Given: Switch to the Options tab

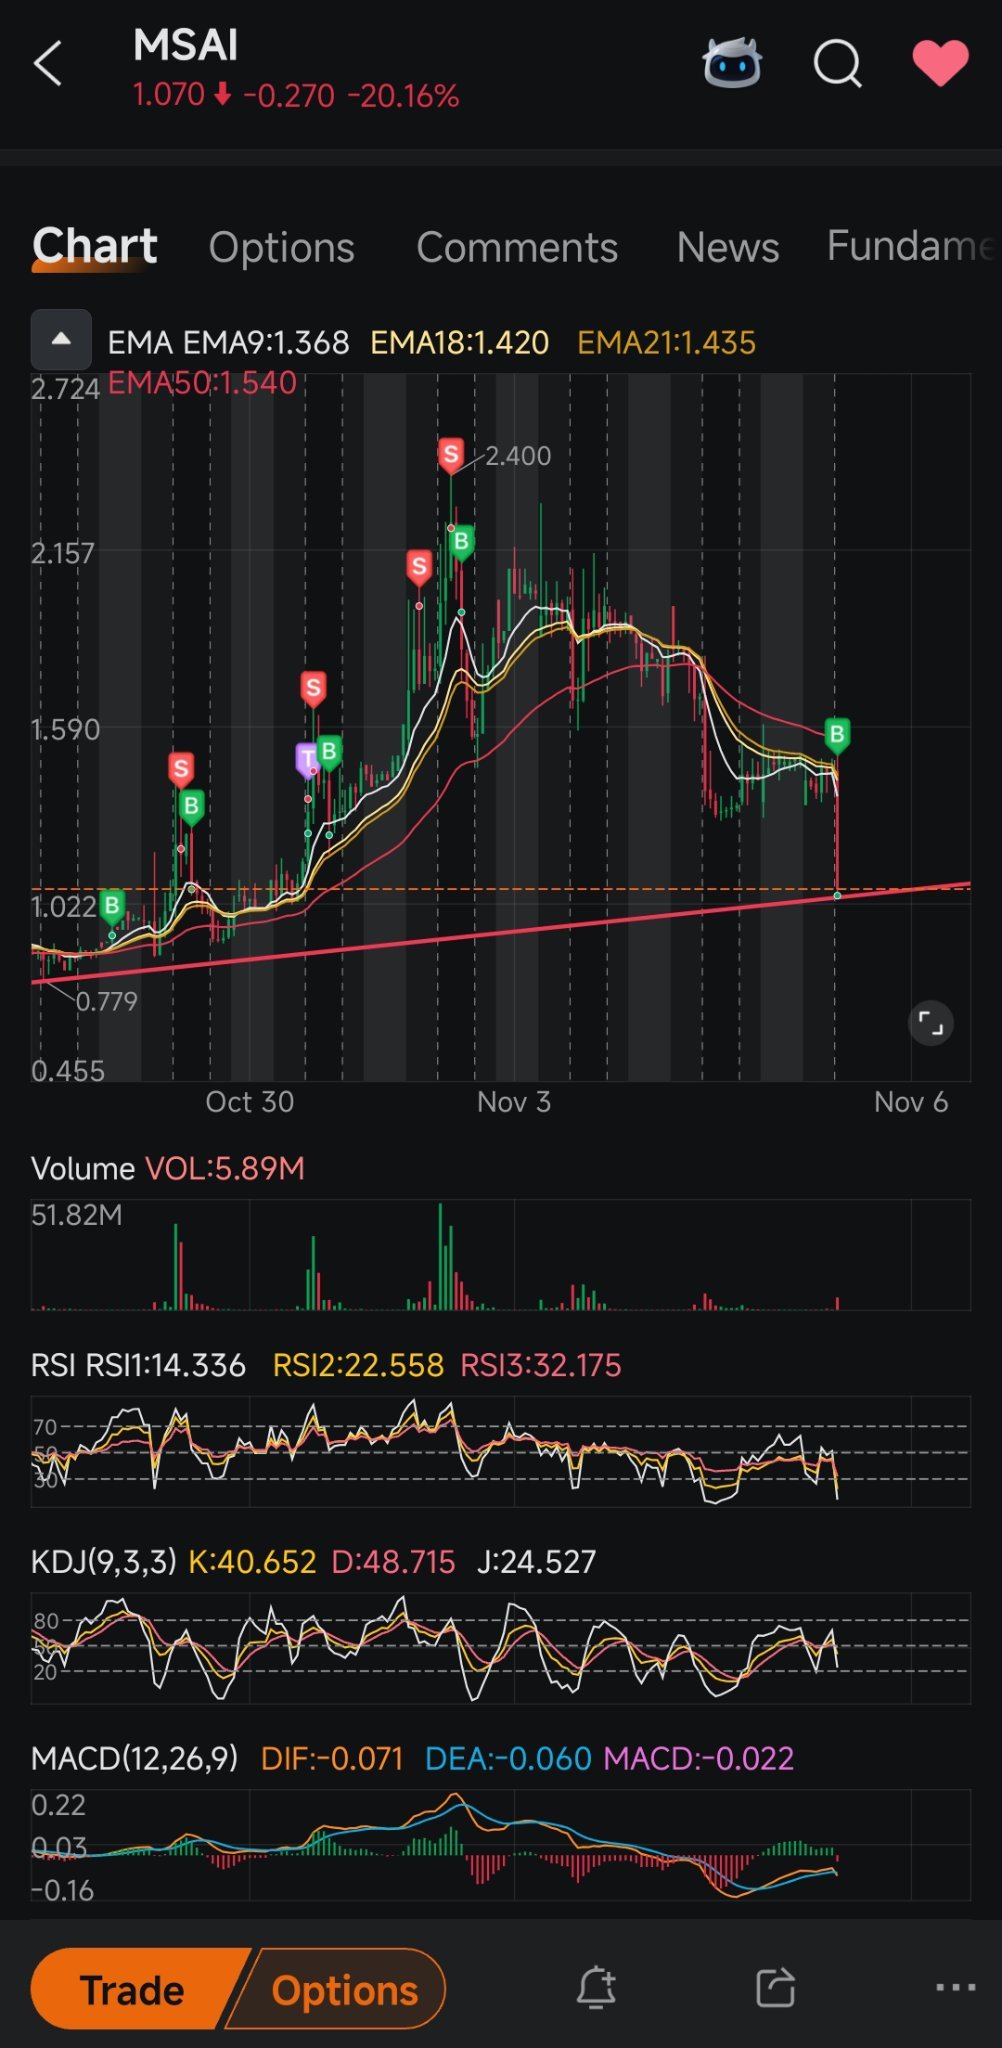Looking at the screenshot, I should pos(281,247).
